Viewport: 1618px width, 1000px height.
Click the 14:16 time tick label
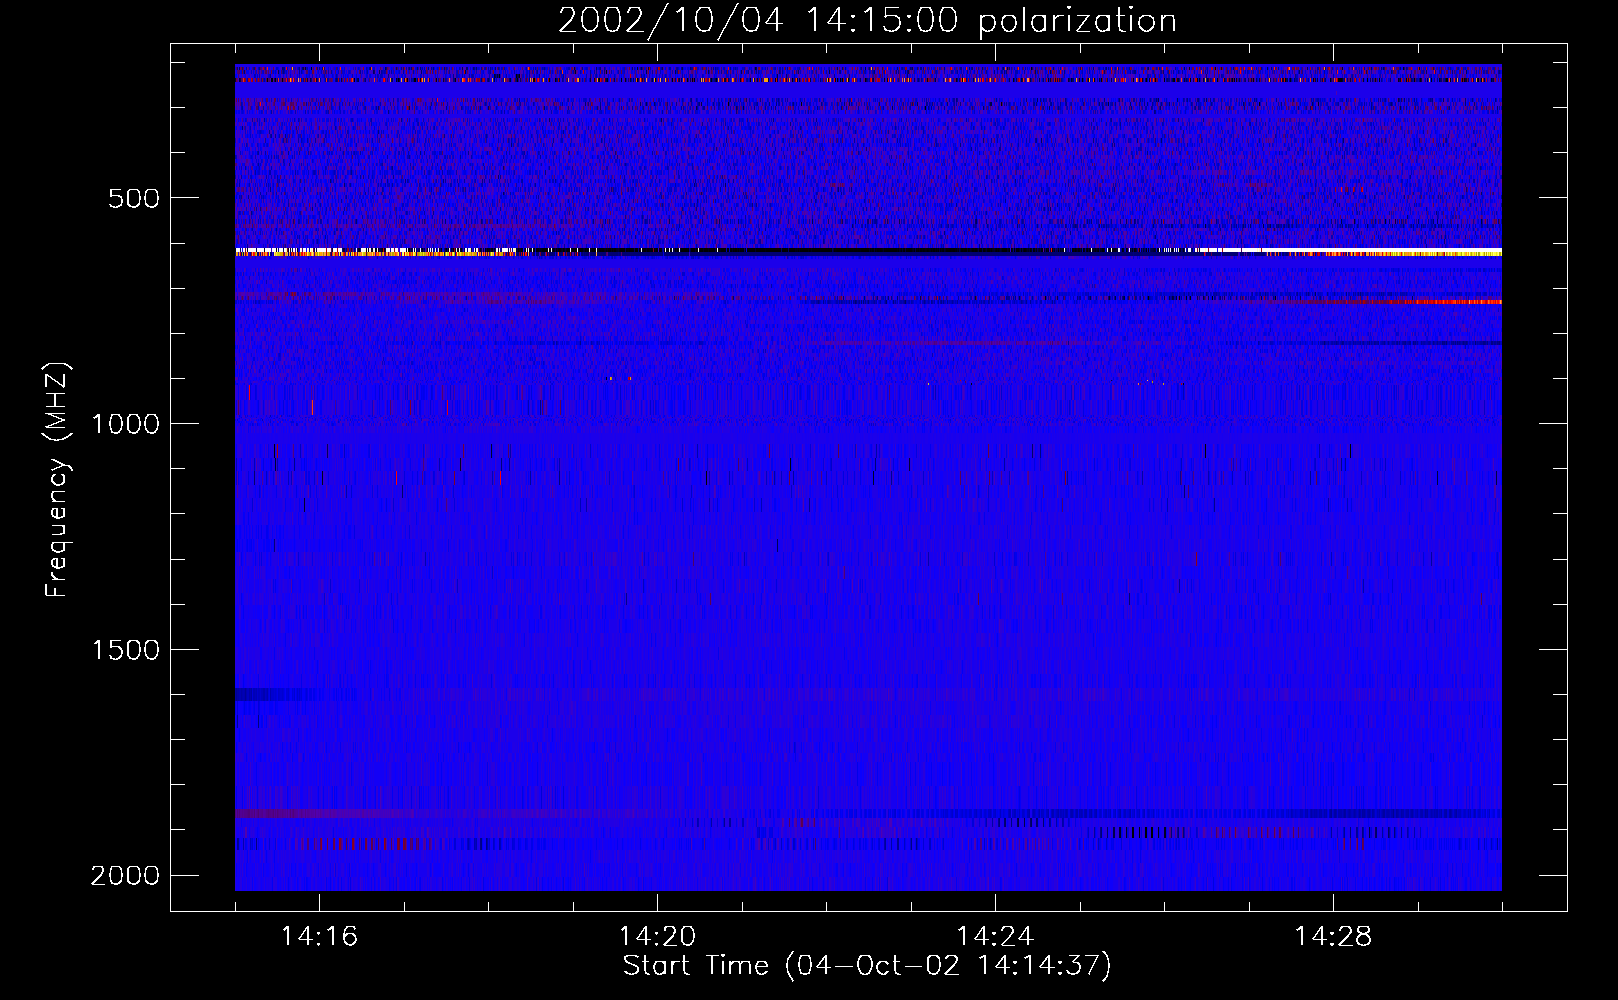320,937
